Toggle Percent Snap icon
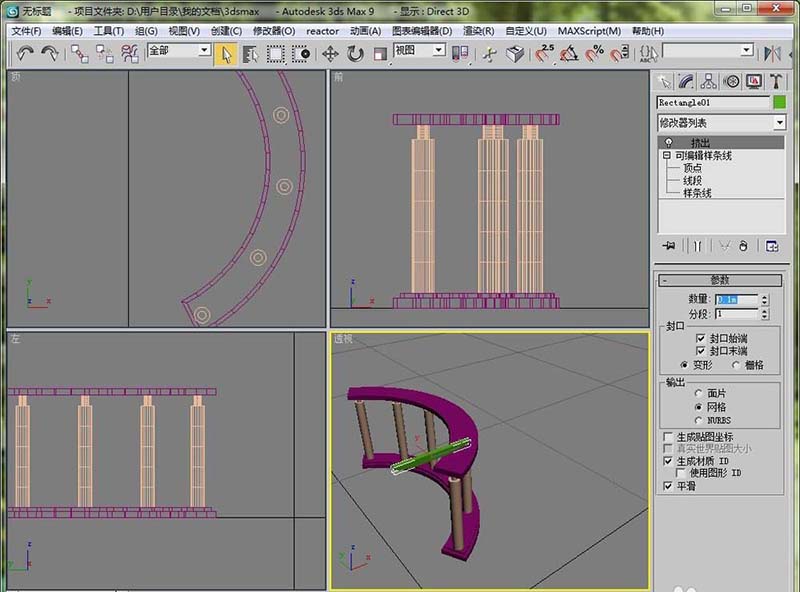Viewport: 800px width, 592px height. (x=594, y=54)
